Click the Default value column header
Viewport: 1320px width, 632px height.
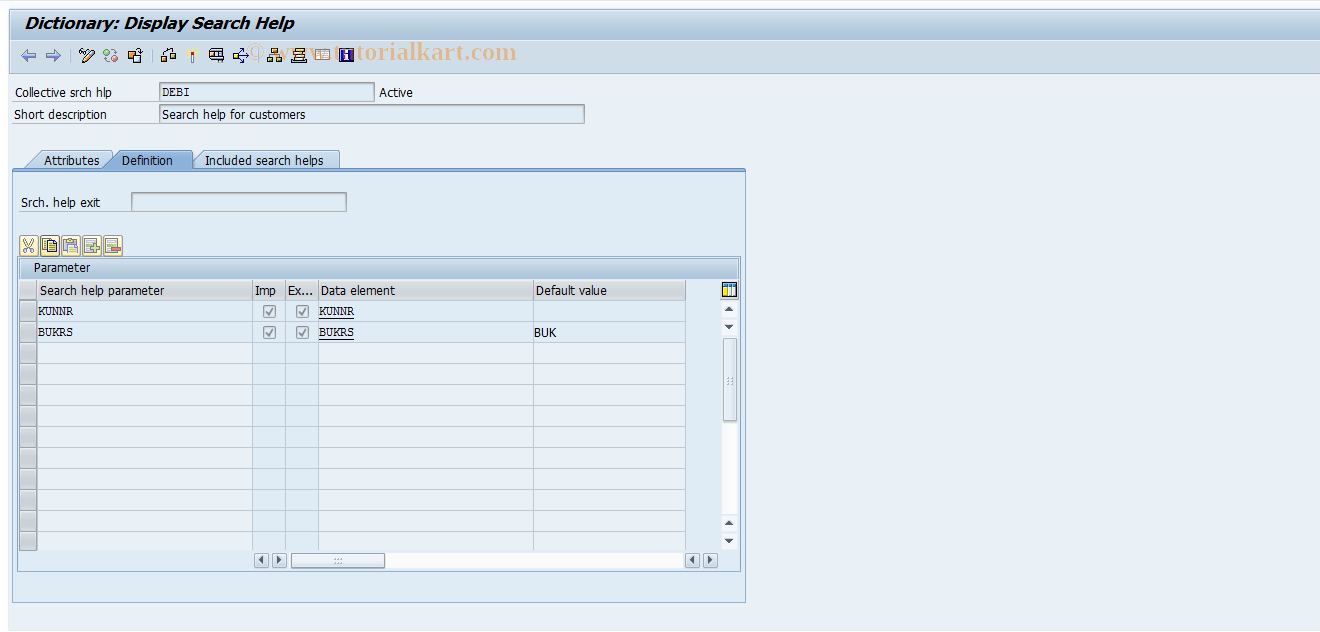[x=610, y=291]
